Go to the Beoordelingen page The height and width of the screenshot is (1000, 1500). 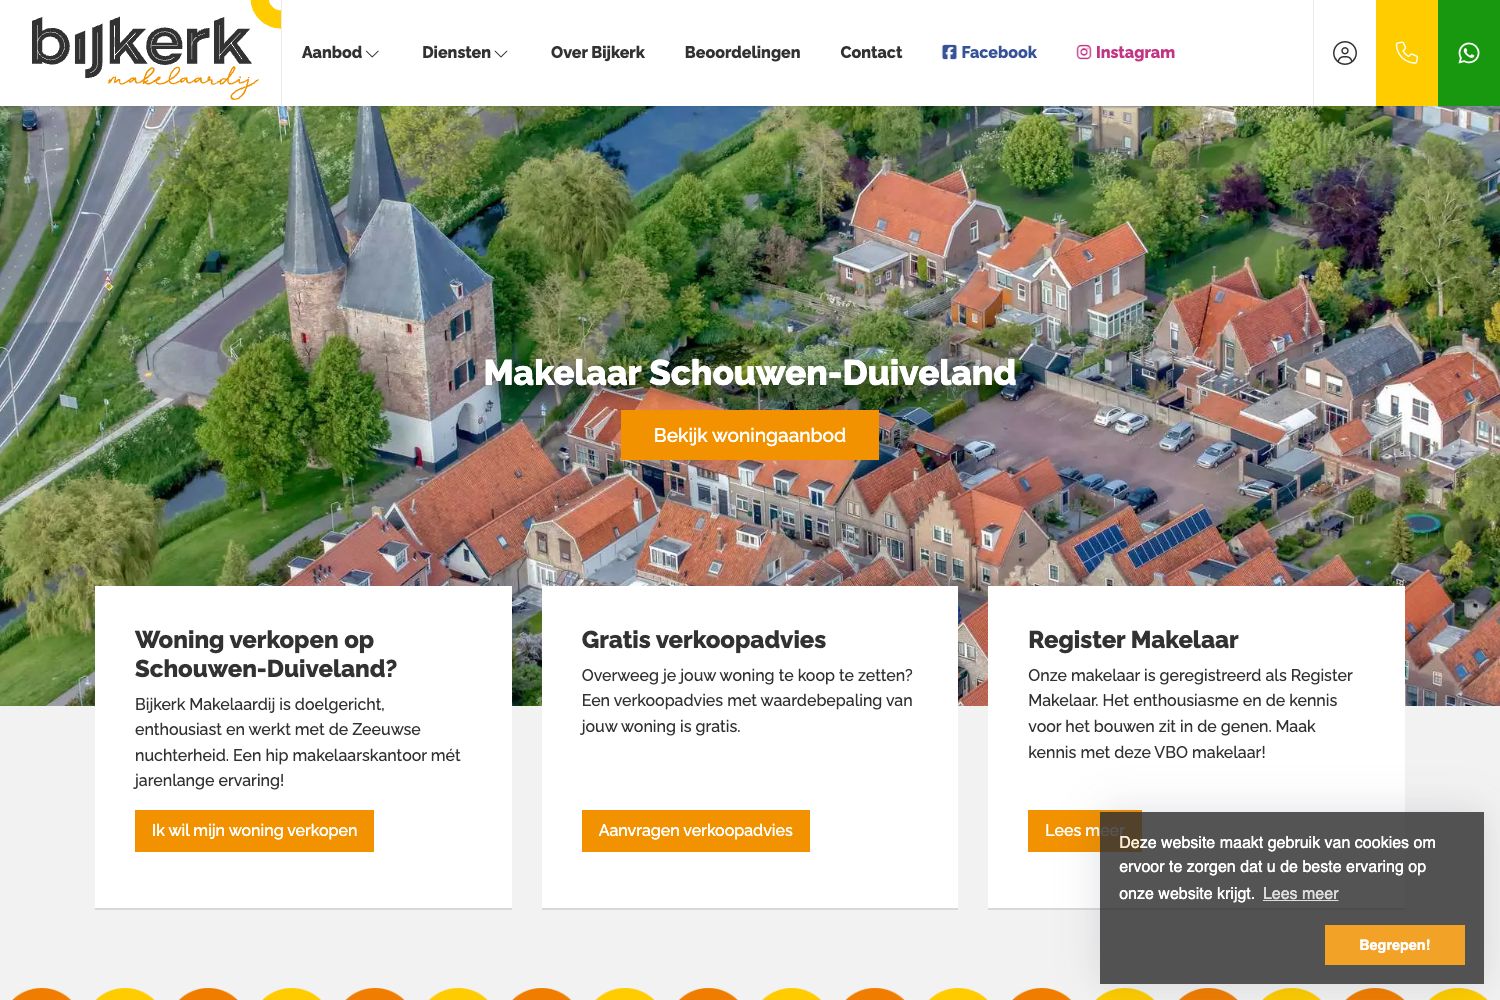pyautogui.click(x=742, y=52)
